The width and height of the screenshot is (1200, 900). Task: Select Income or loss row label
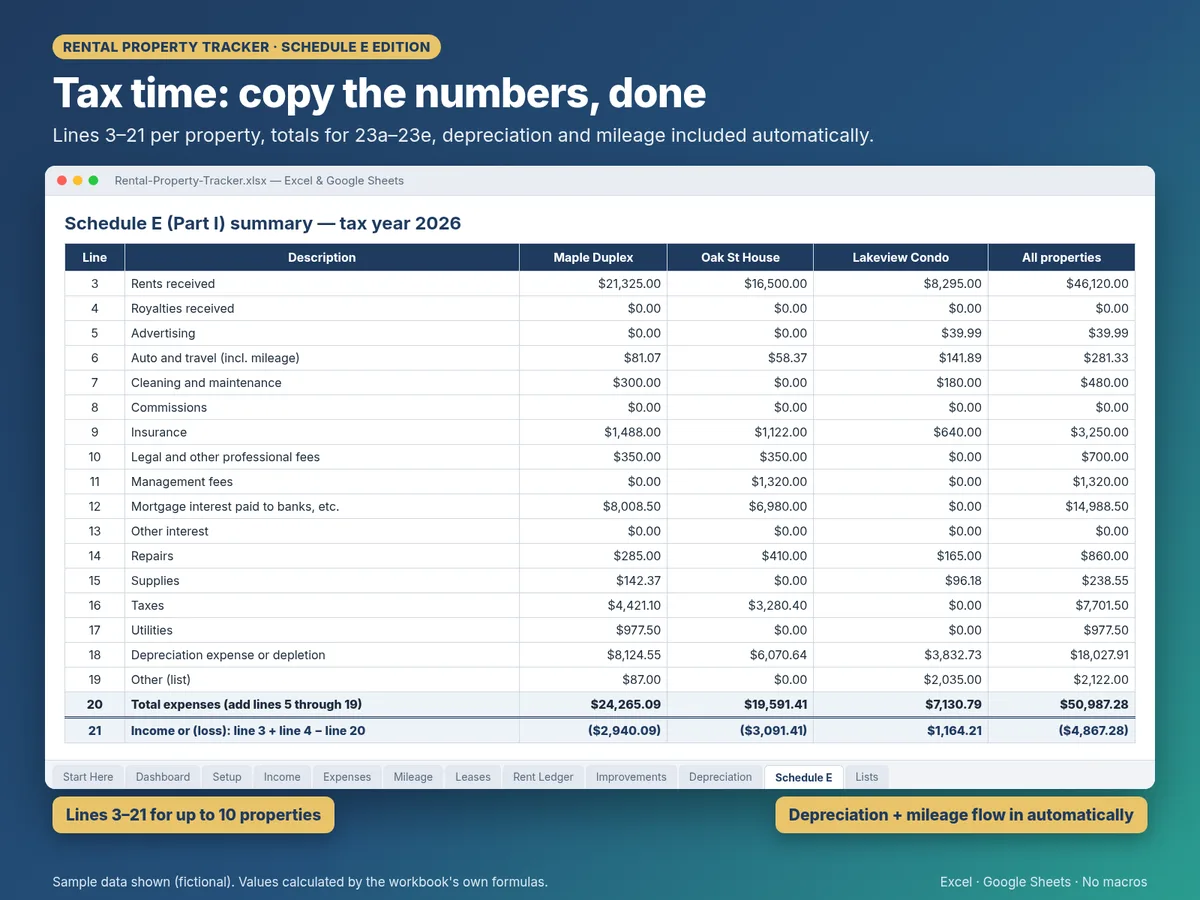click(x=248, y=731)
